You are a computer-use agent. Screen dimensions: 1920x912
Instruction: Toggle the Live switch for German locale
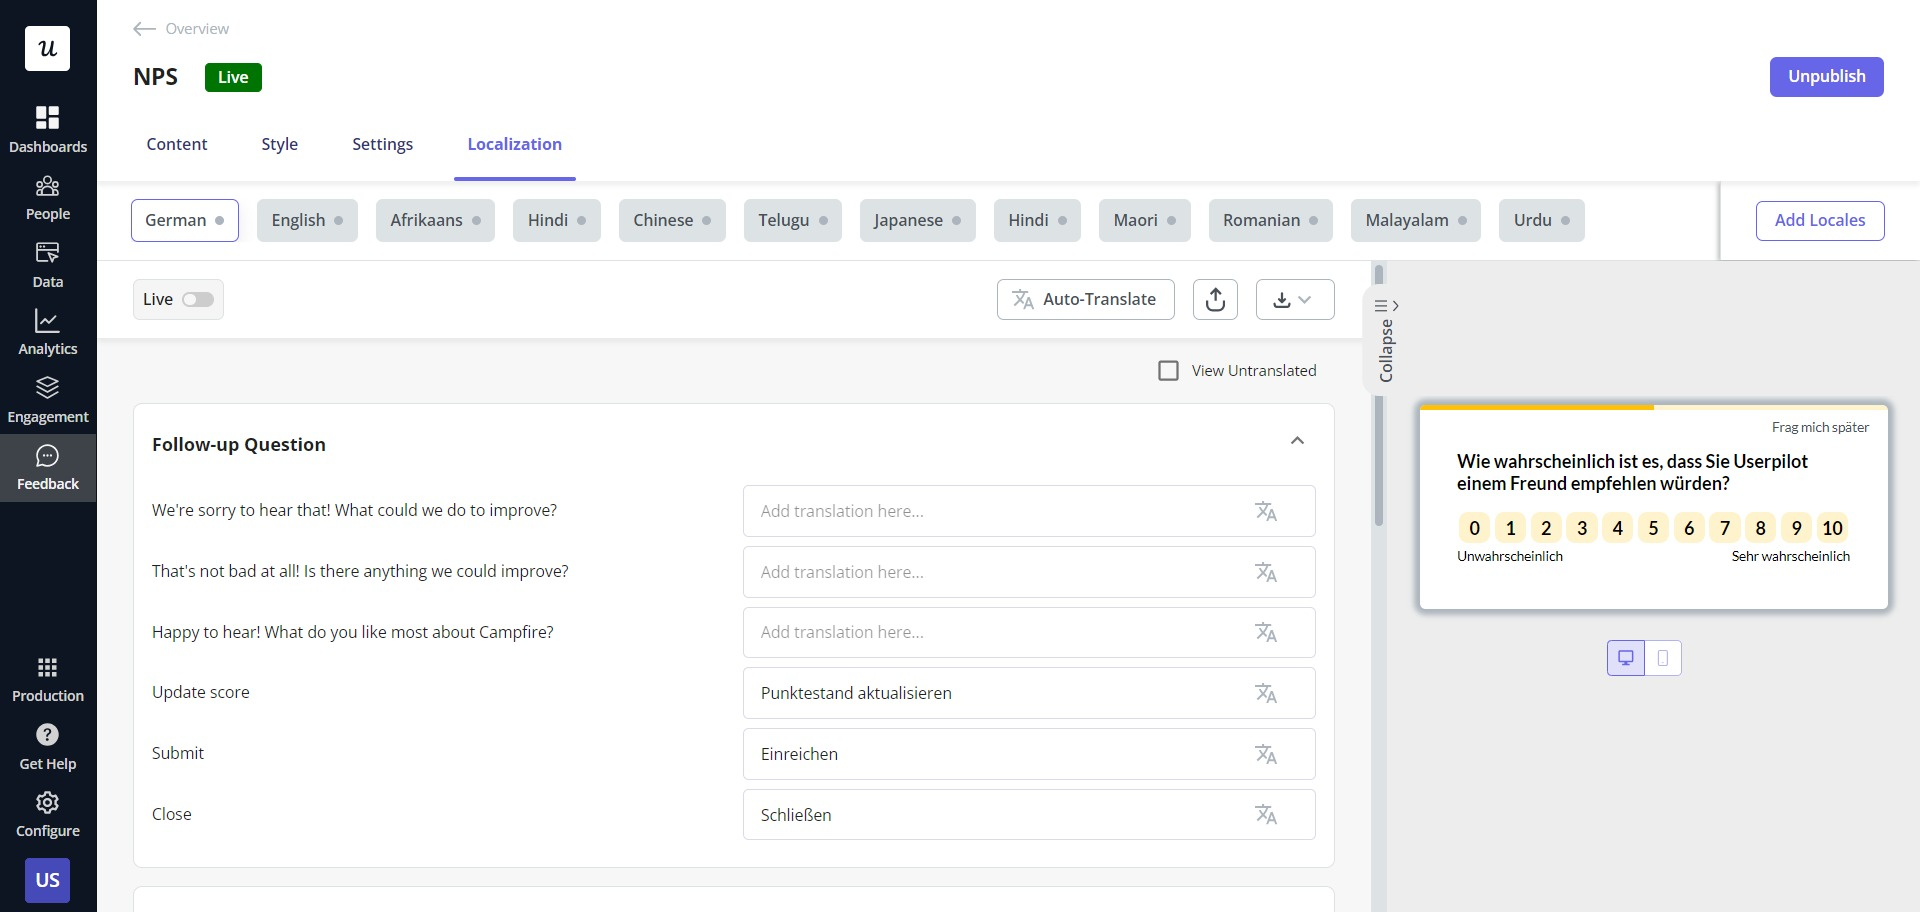click(x=197, y=299)
